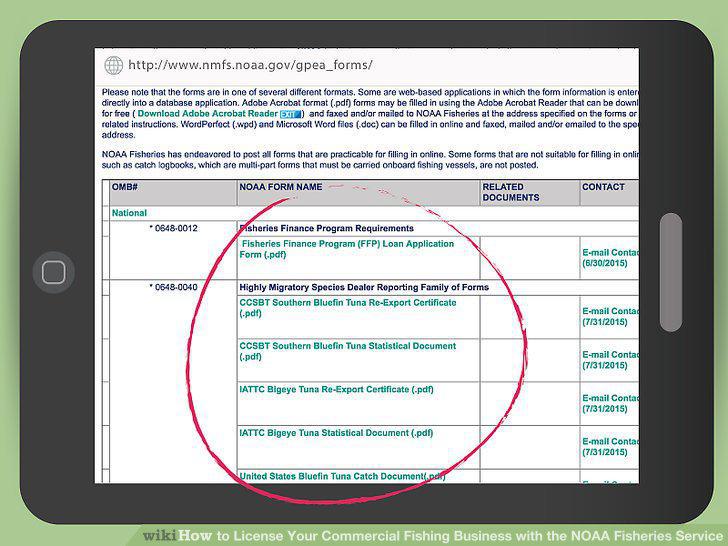Open IATTC Bigeye Tuna Statistical Document pdf

336,433
